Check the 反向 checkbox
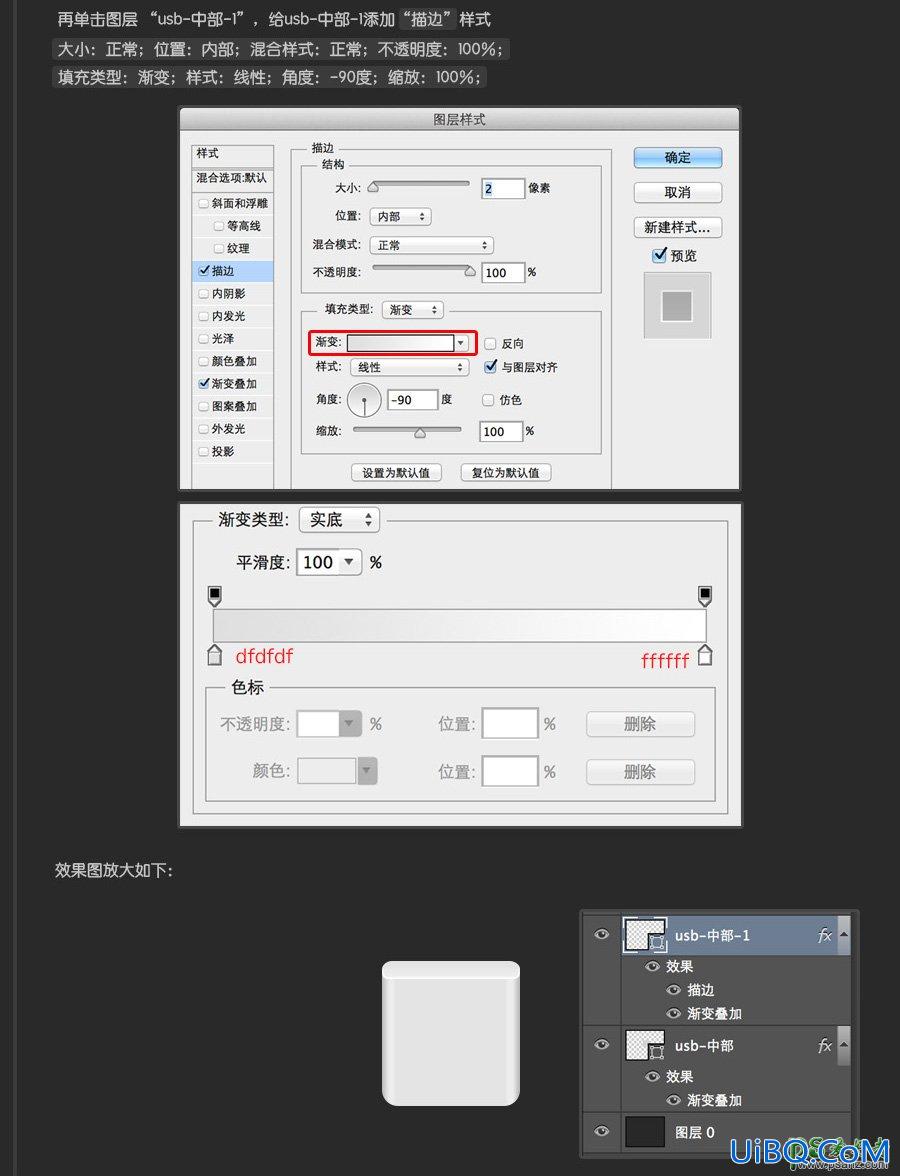This screenshot has width=900, height=1176. pos(490,344)
